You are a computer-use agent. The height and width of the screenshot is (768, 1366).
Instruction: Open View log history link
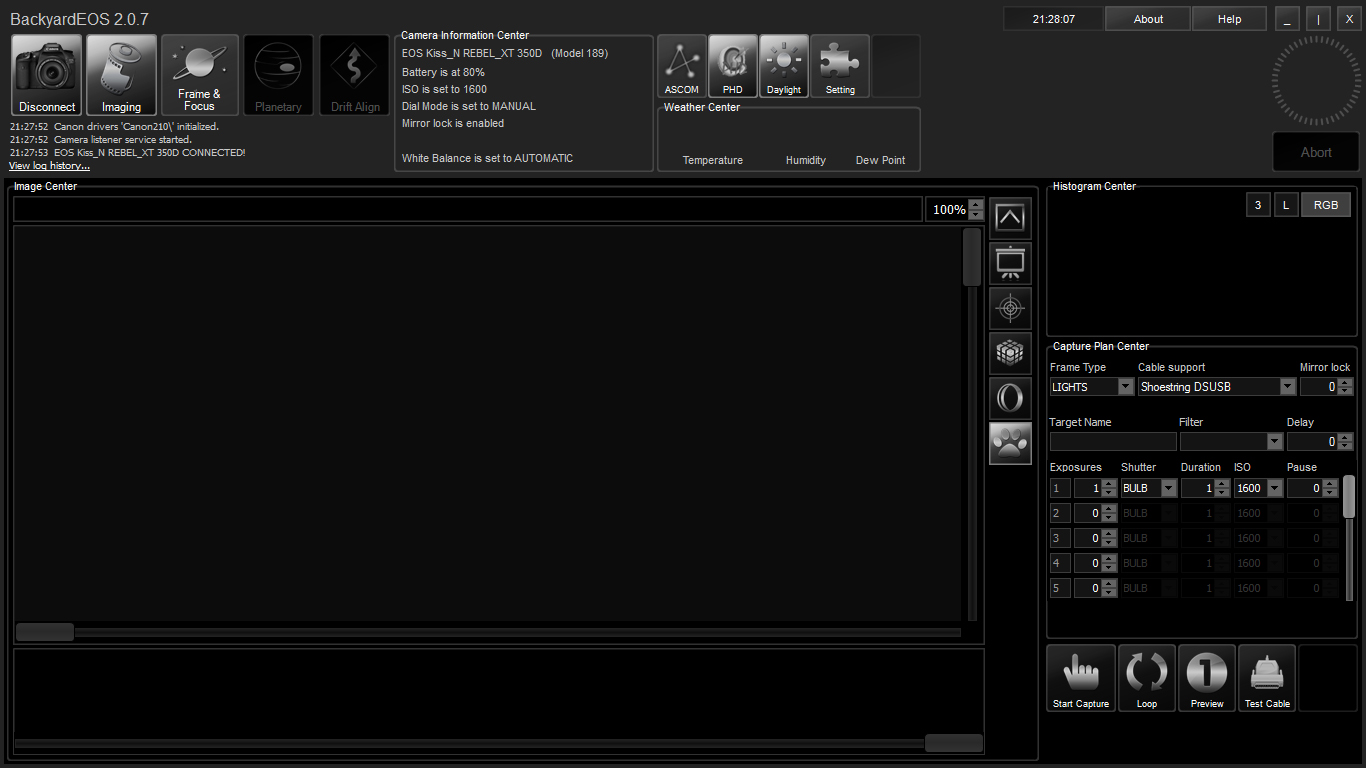click(50, 166)
